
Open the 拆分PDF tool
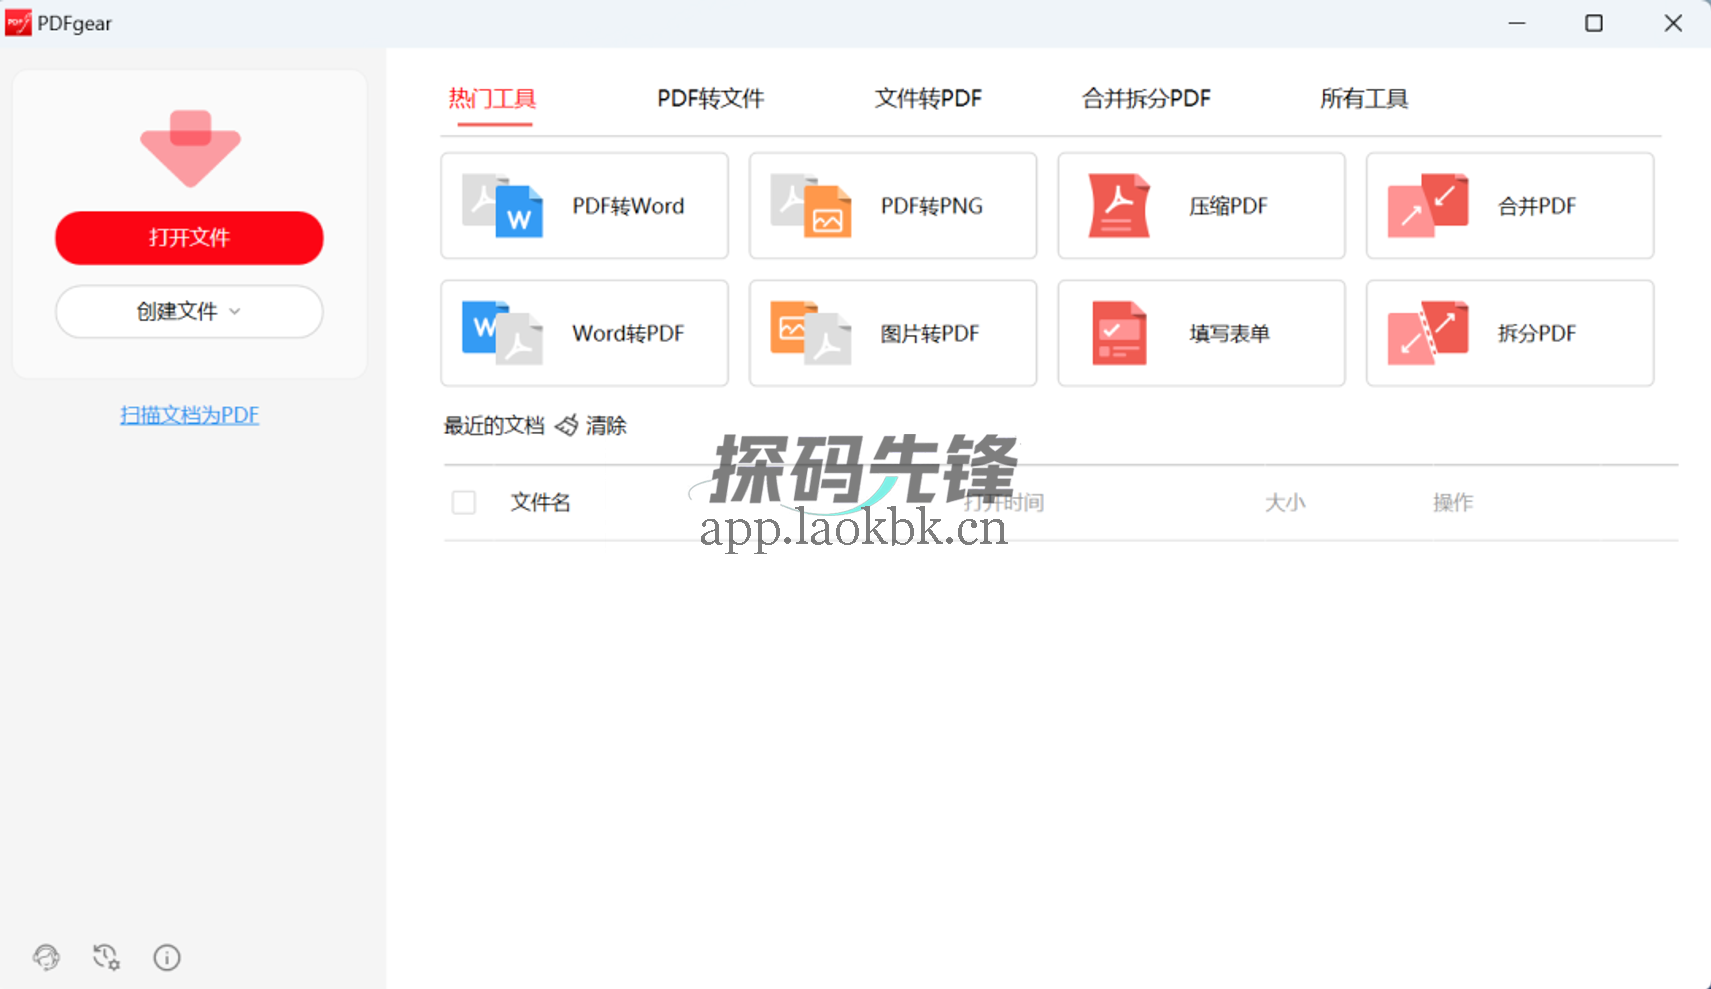[1508, 333]
